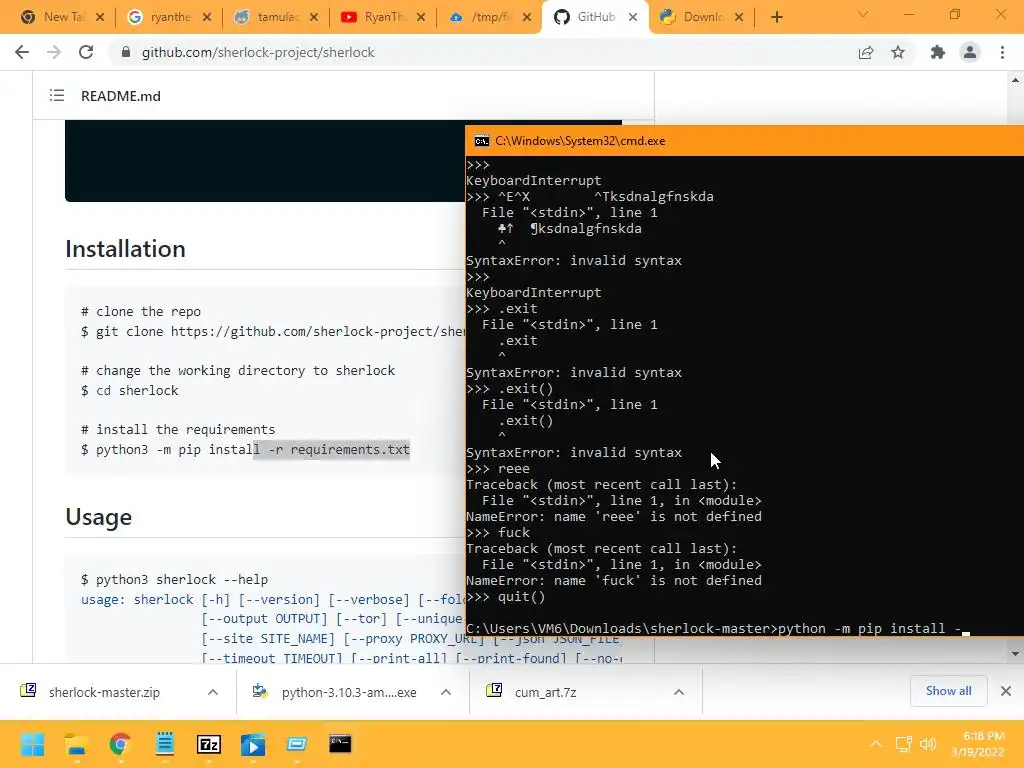Screen dimensions: 1024x768
Task: Click the git clone command line
Action: pyautogui.click(x=273, y=331)
